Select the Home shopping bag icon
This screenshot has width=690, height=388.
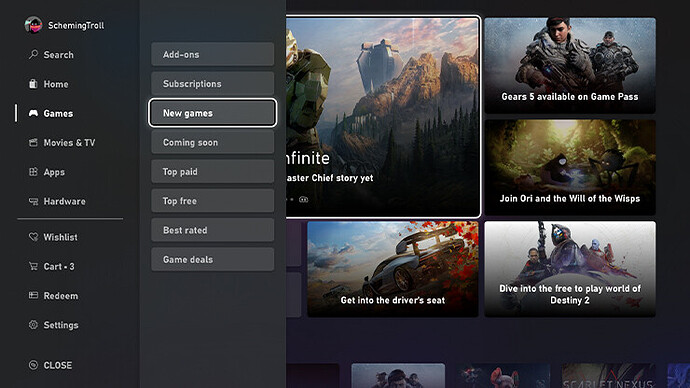[33, 84]
